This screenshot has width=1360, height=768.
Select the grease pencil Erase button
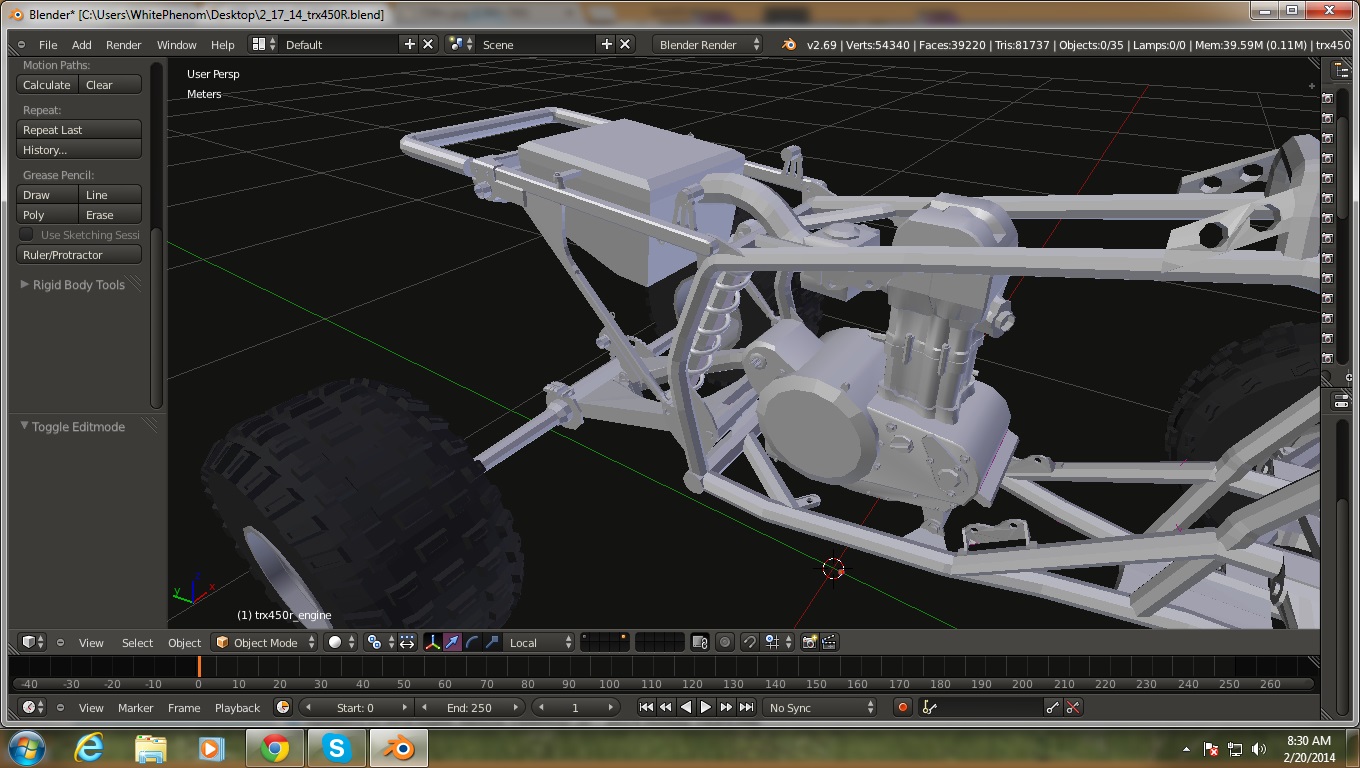tap(110, 215)
